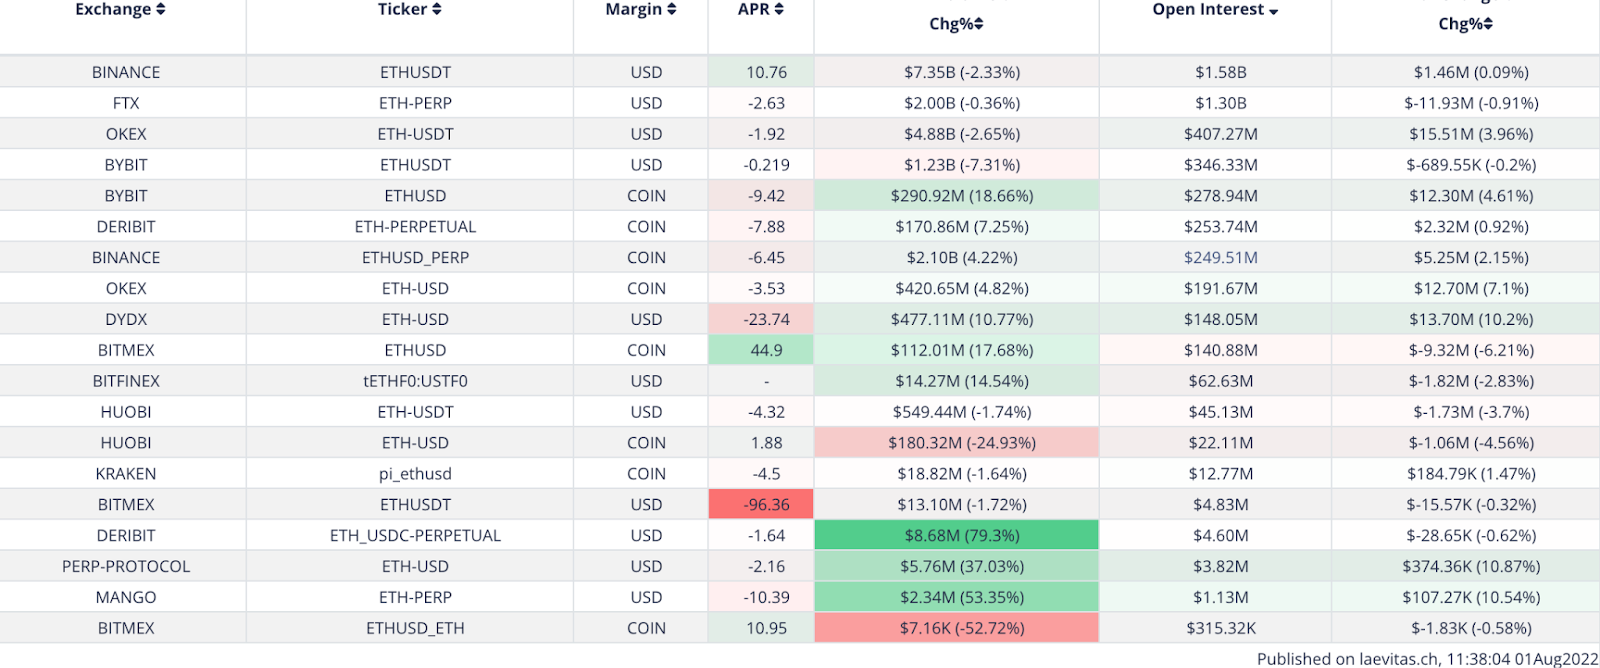Viewport: 1600px width, 668px height.
Task: Click volume cell $7.35B (-2.33%)
Action: click(956, 72)
